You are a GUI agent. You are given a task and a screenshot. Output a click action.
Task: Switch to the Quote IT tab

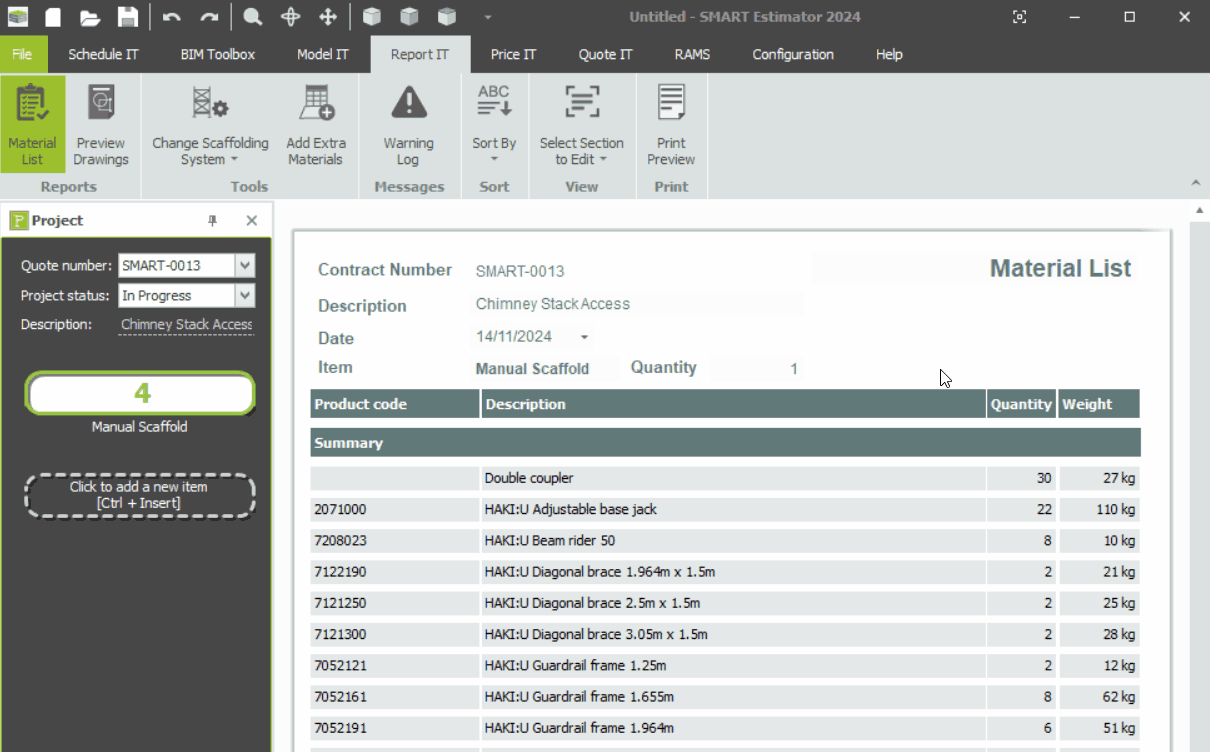(605, 54)
